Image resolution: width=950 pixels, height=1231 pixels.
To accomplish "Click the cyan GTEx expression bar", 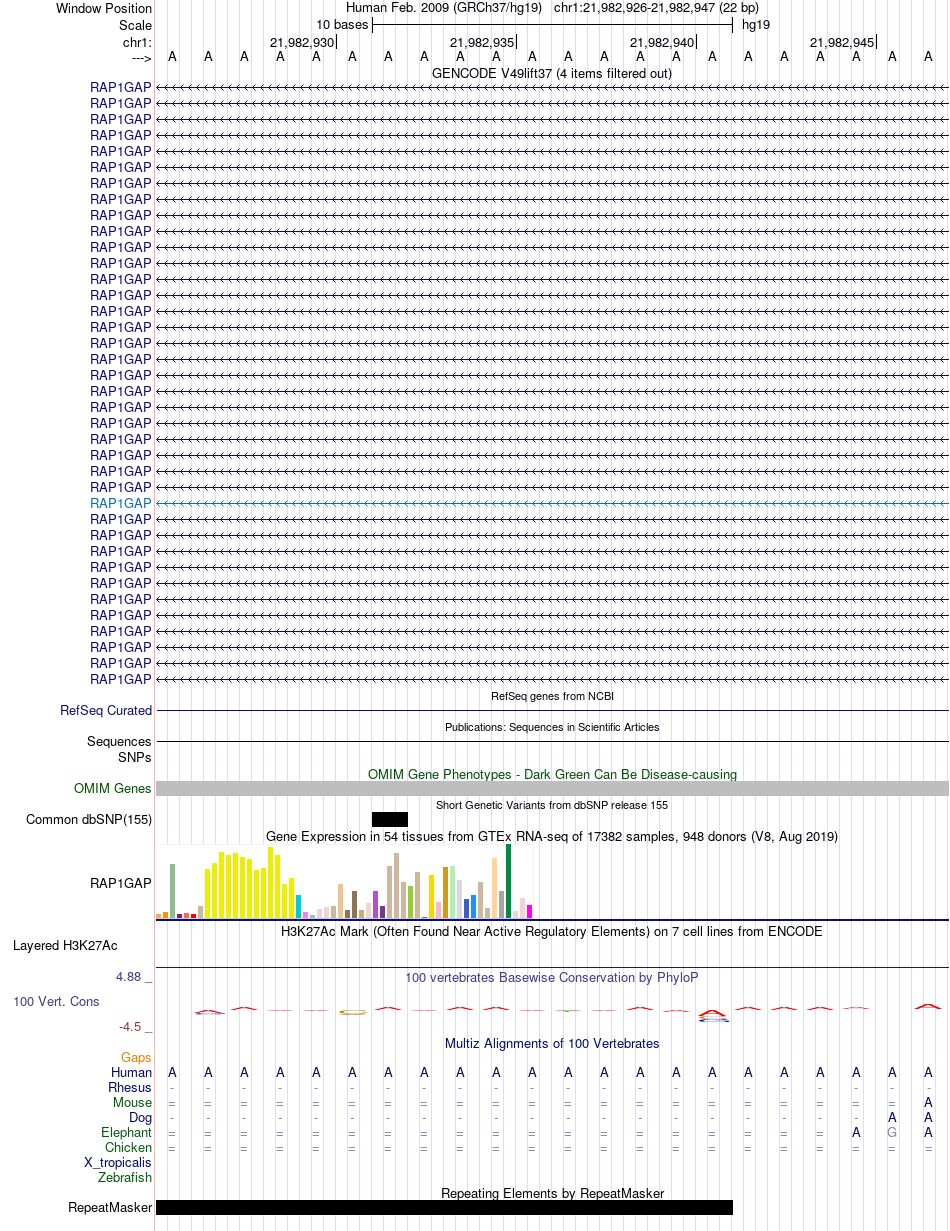I will (299, 906).
